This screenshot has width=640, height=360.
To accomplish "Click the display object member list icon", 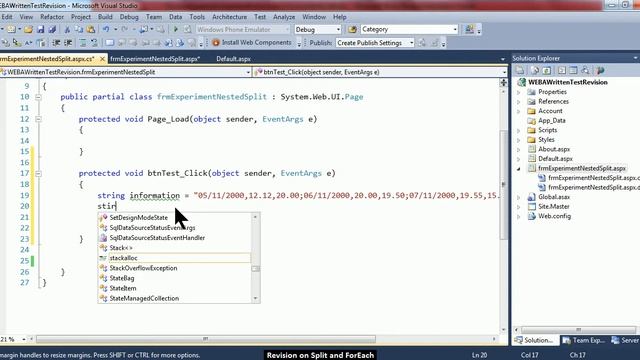I will click(6, 42).
